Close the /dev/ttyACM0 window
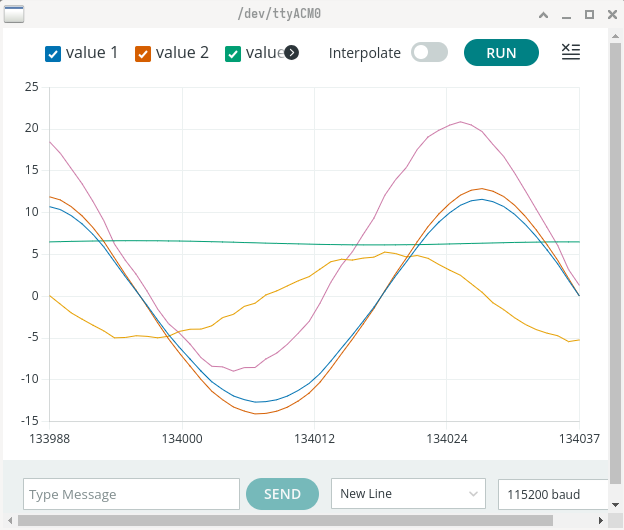 click(610, 15)
